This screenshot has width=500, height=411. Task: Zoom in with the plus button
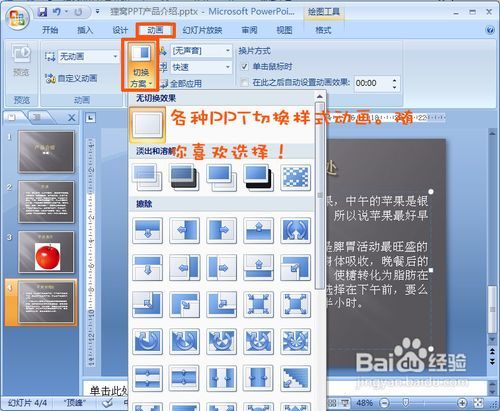pyautogui.click(x=462, y=404)
